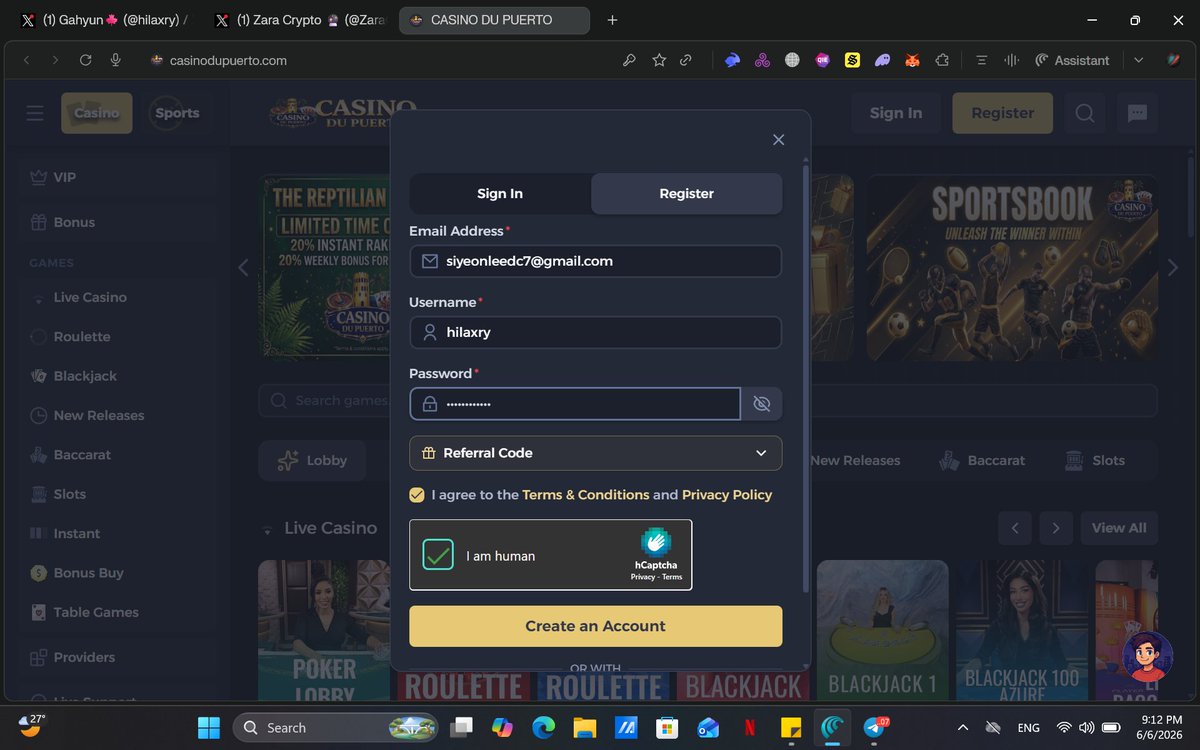Open the Blackjack 1 game thumbnail

point(882,629)
